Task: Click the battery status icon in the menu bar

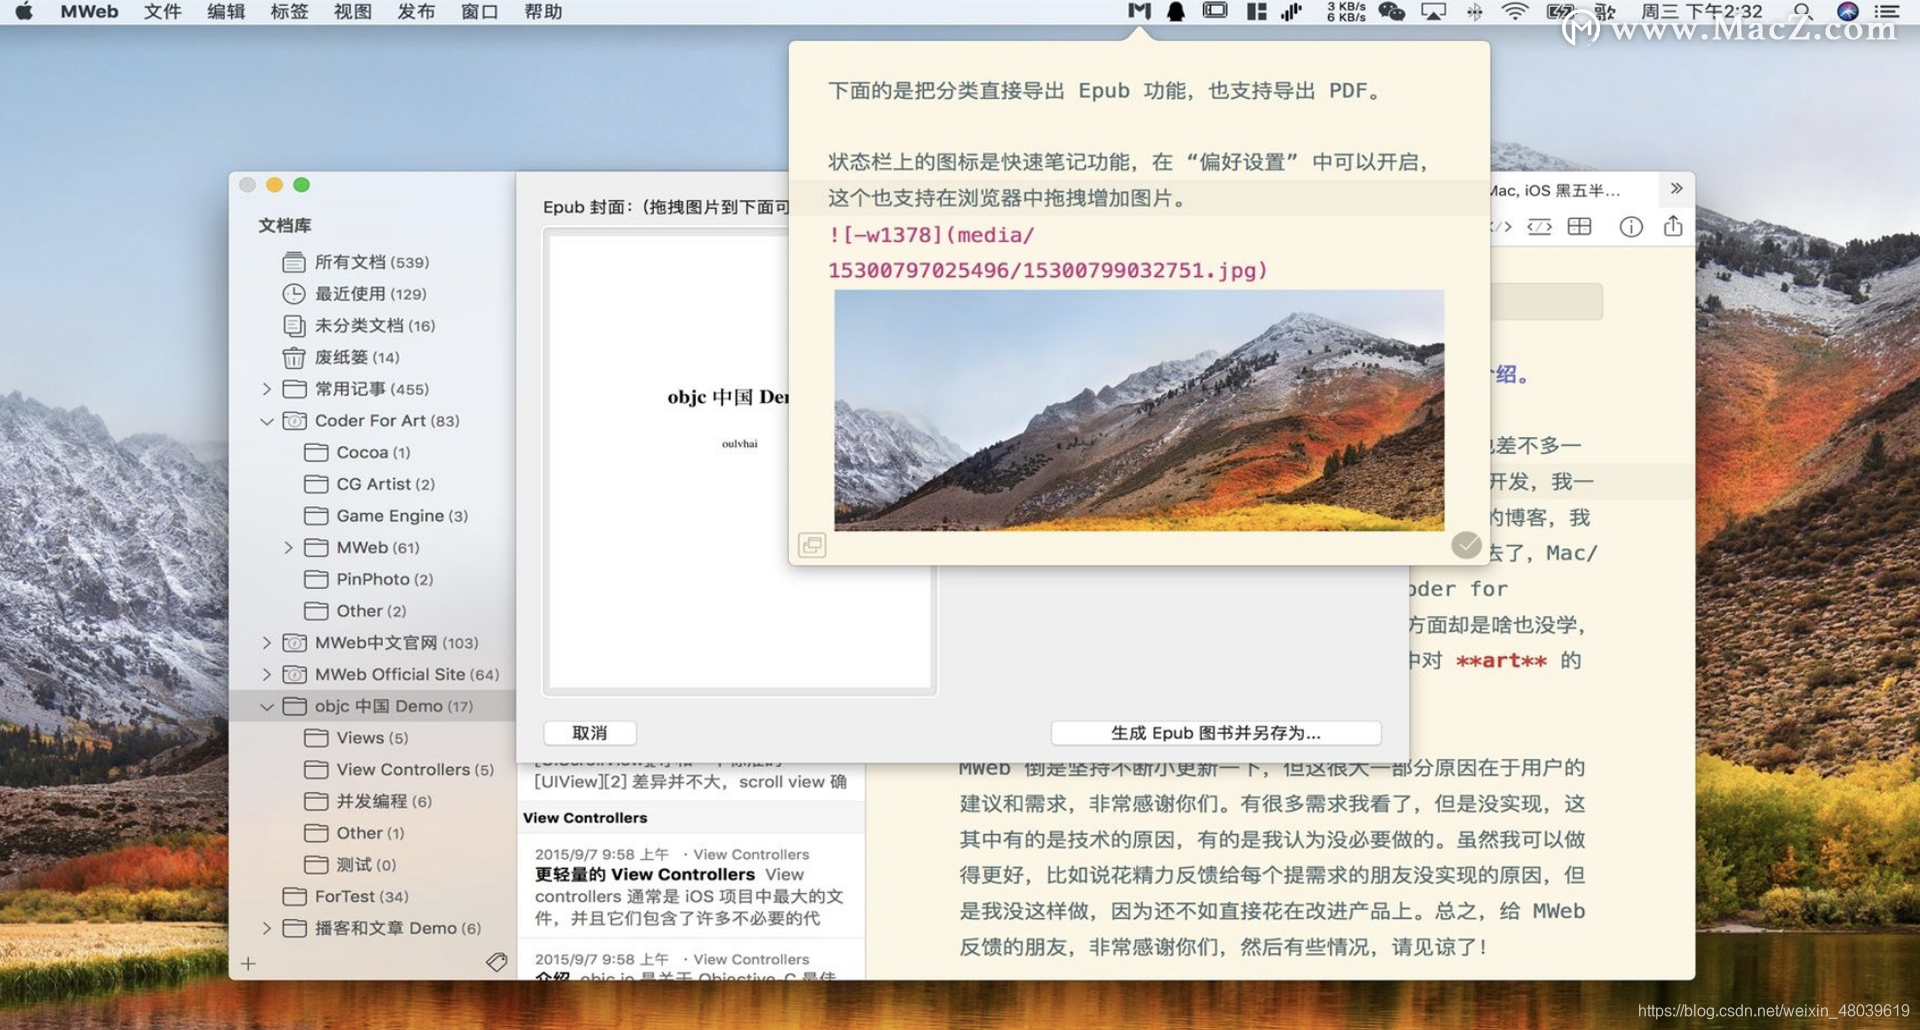Action: (1559, 11)
